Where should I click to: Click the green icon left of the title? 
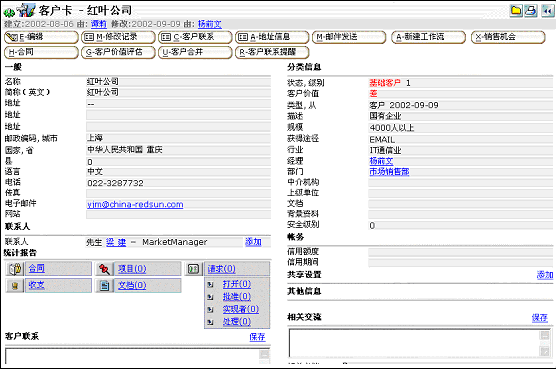coord(9,13)
